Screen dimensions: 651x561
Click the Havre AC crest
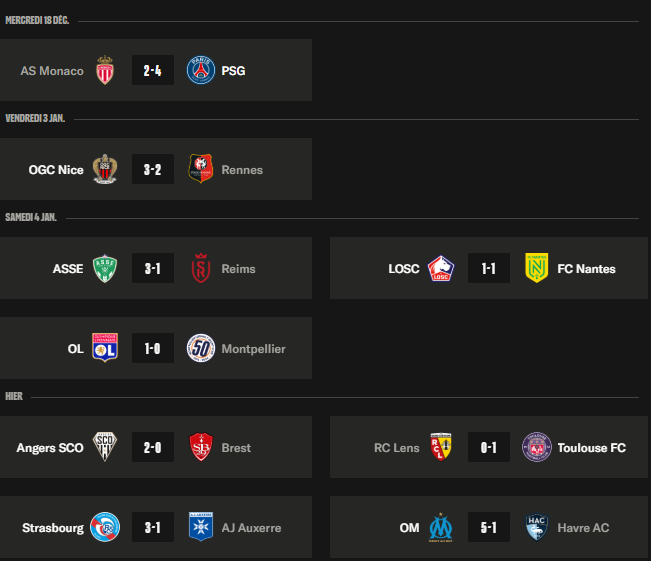coord(536,527)
